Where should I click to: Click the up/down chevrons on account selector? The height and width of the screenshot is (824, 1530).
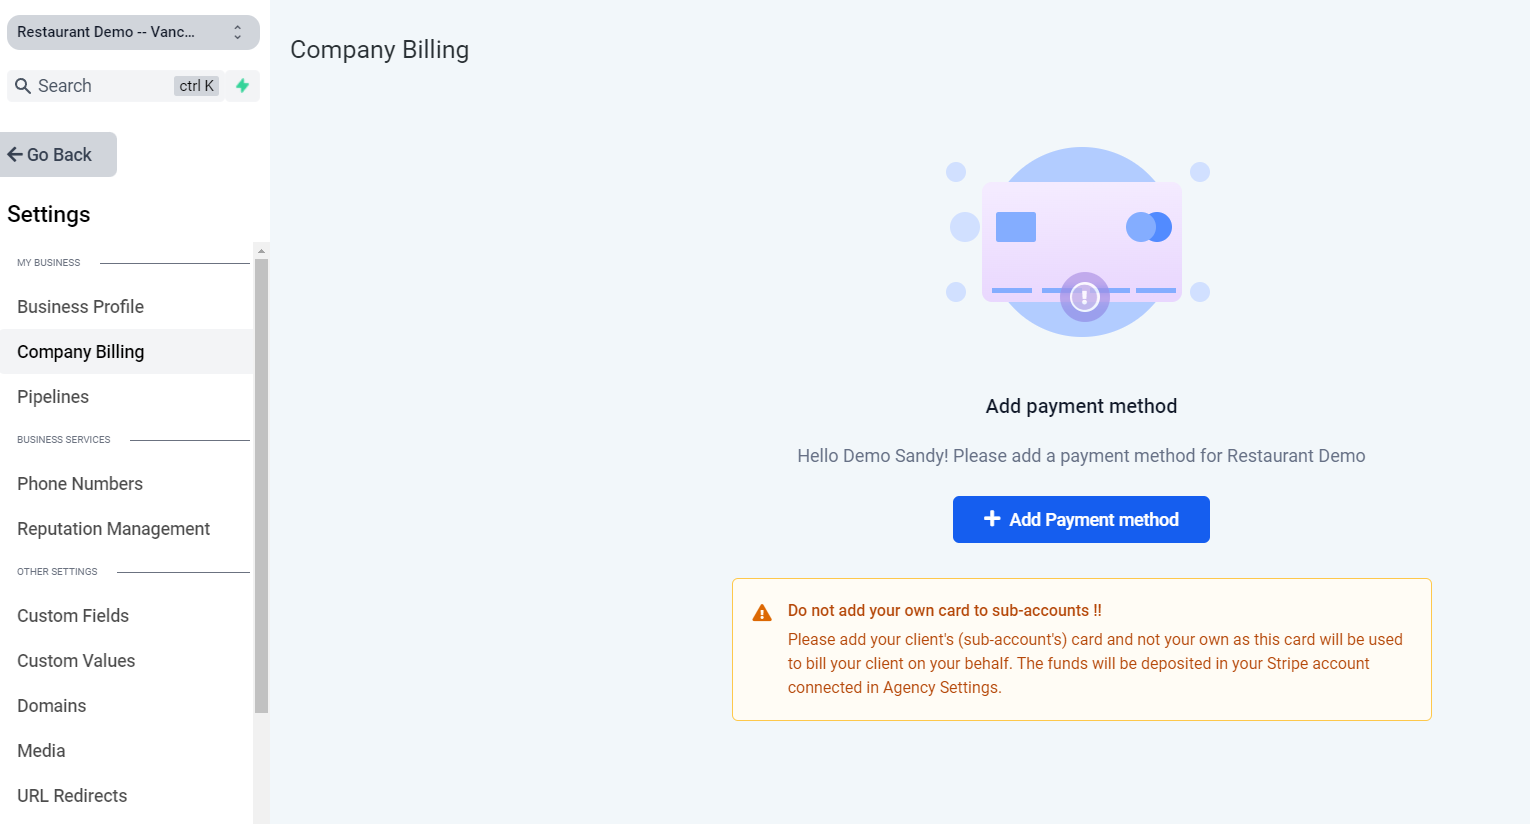click(238, 32)
